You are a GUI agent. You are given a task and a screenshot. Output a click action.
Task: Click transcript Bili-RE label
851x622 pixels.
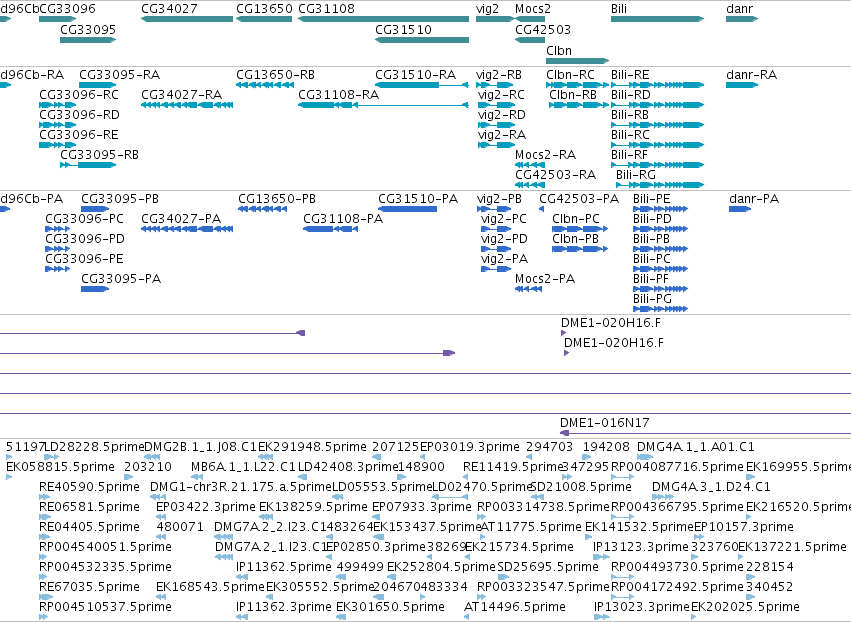[630, 74]
